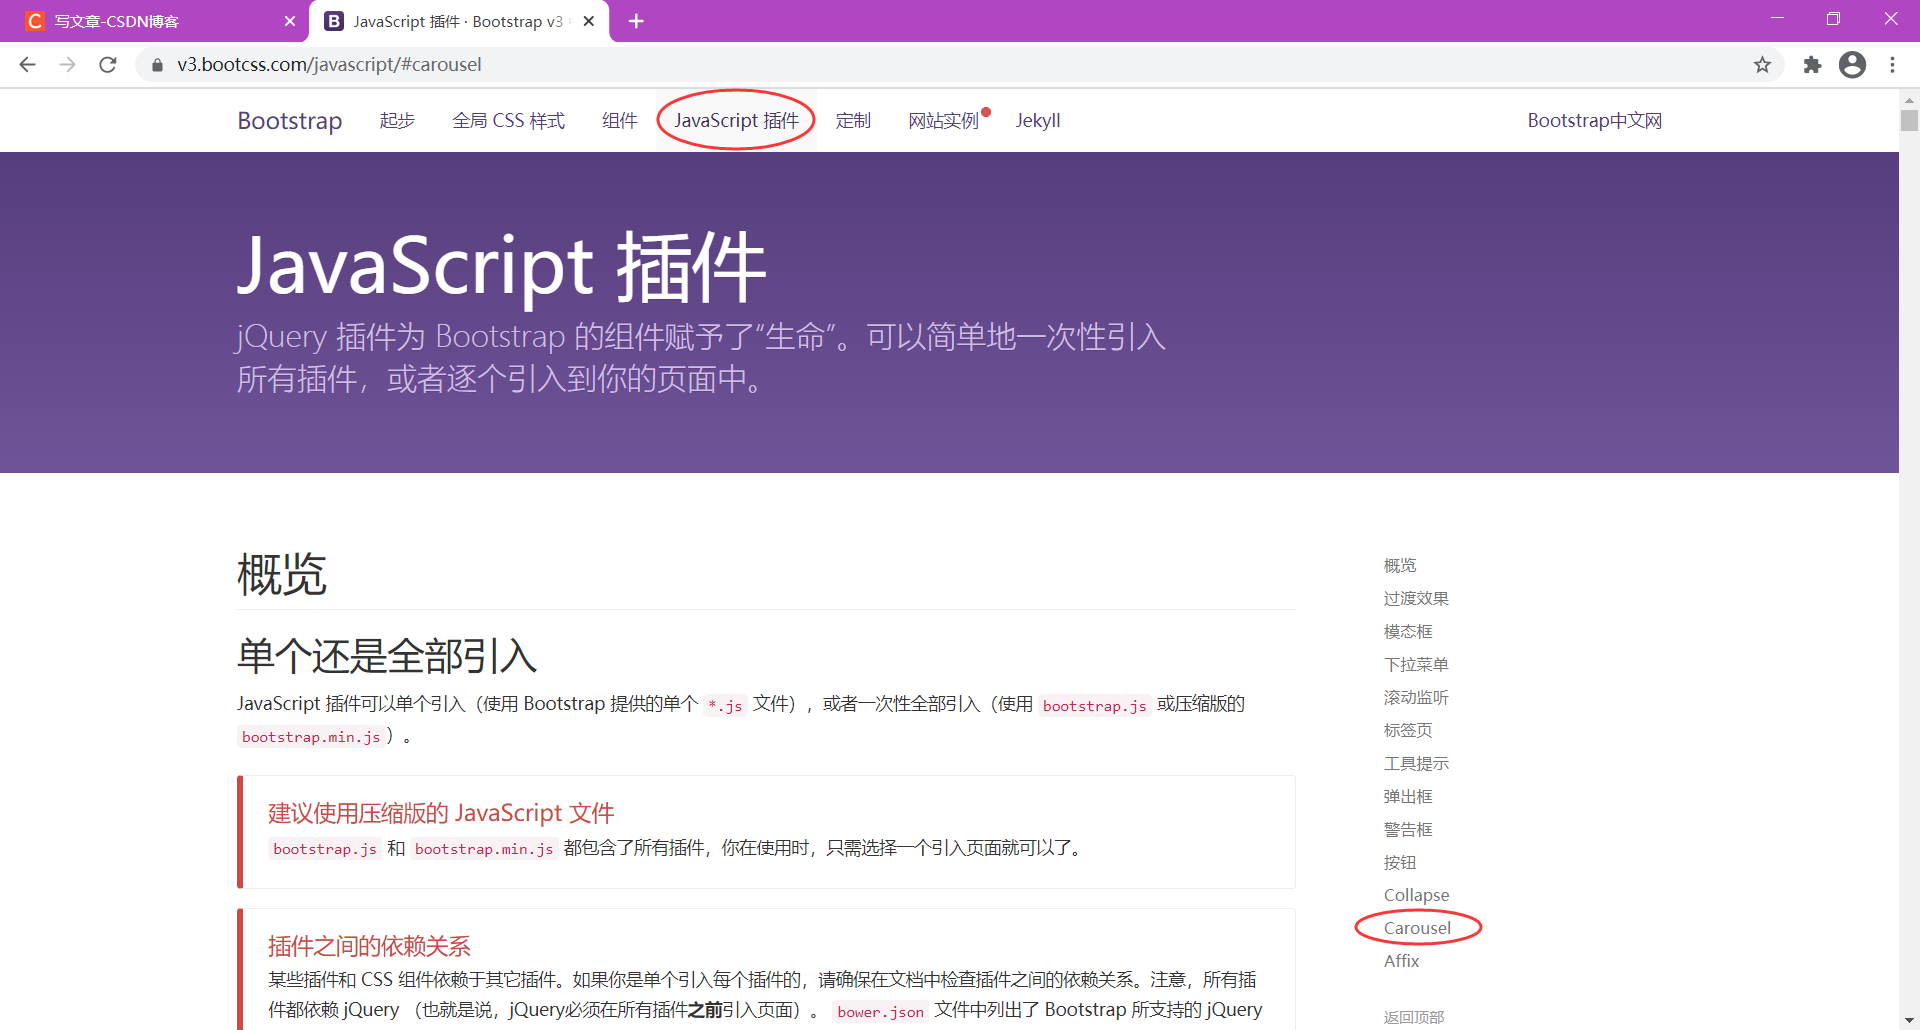Image resolution: width=1920 pixels, height=1030 pixels.
Task: Jump to 标签页 in the sidebar
Action: (x=1408, y=731)
